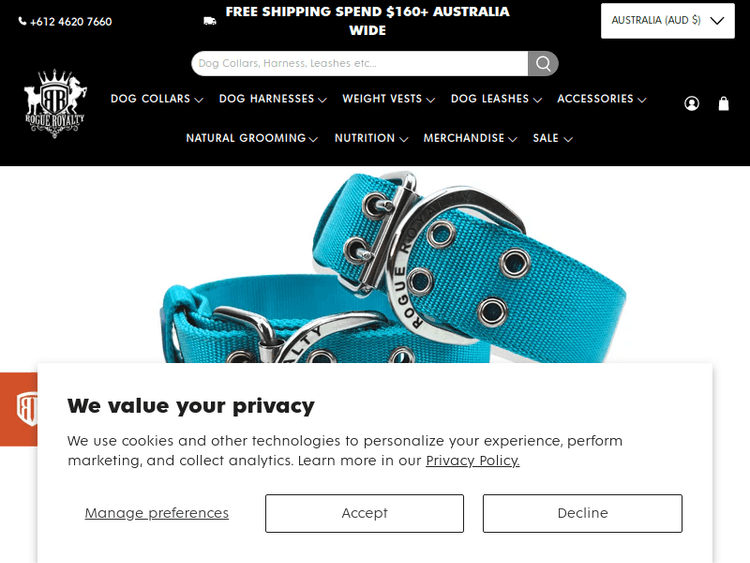Decline cookies in privacy banner
The height and width of the screenshot is (563, 750).
point(583,513)
